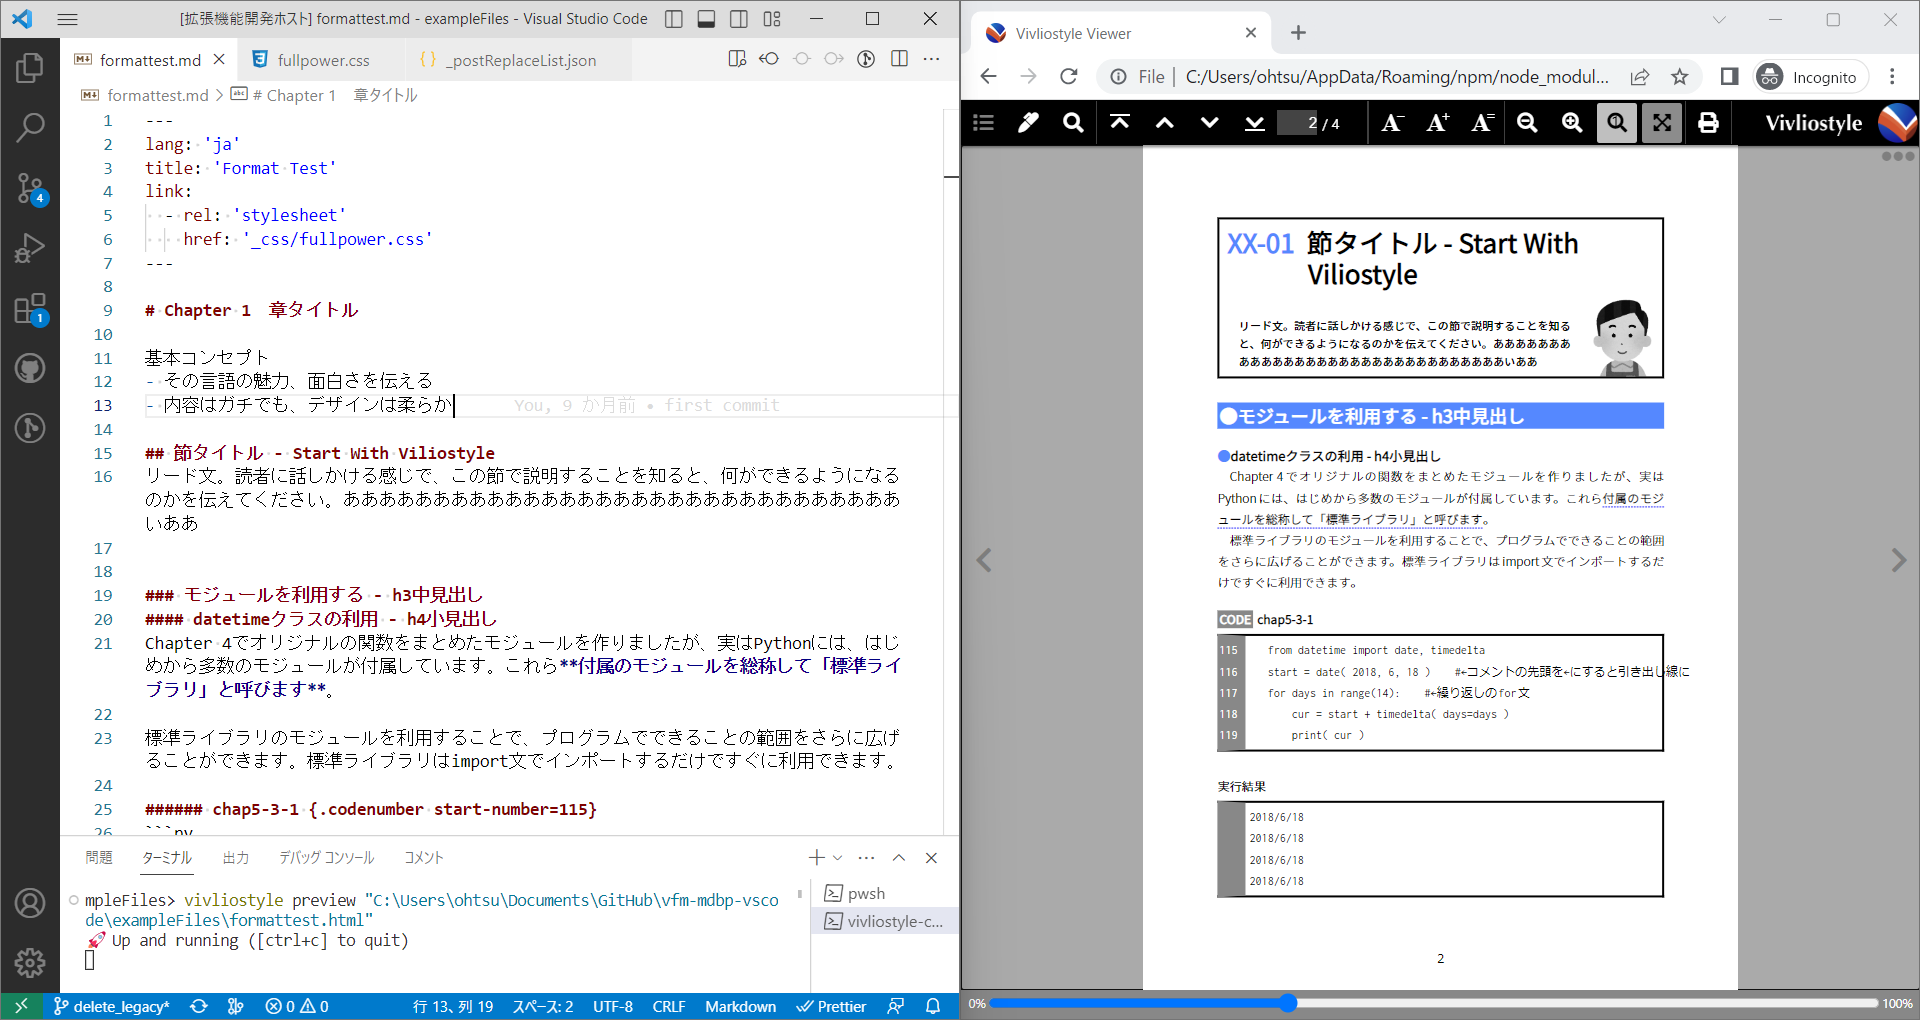Screen dimensions: 1920x1020
Task: Toggle the VS Code bottom panel
Action: [706, 19]
